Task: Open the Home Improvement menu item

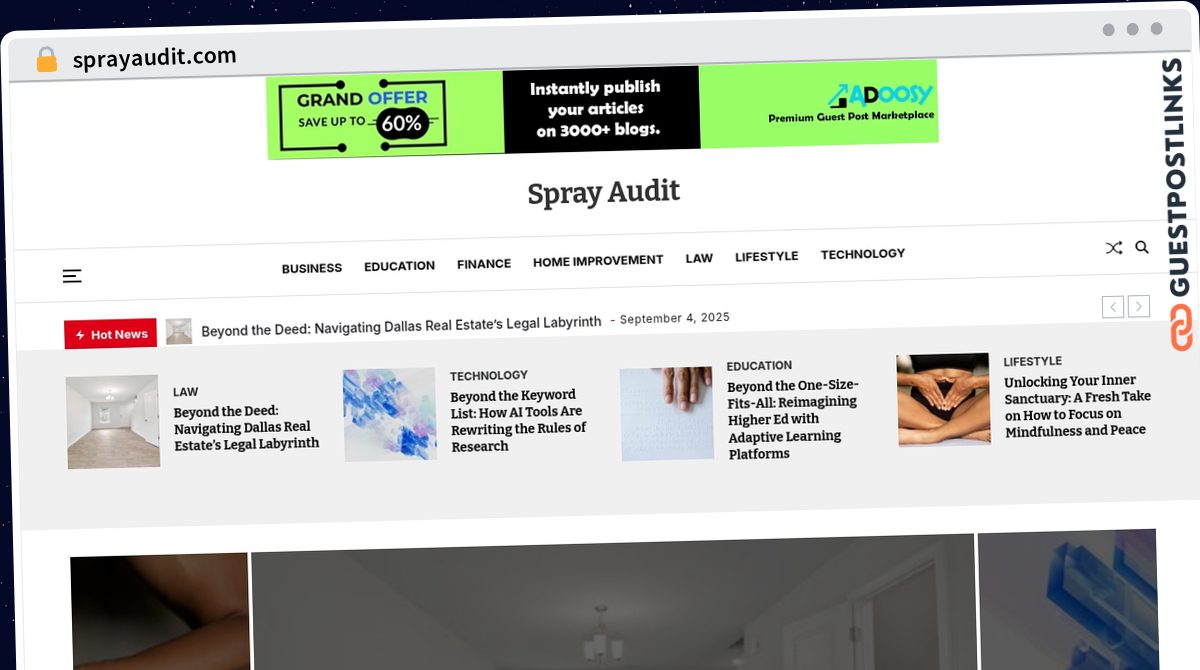Action: (x=598, y=260)
